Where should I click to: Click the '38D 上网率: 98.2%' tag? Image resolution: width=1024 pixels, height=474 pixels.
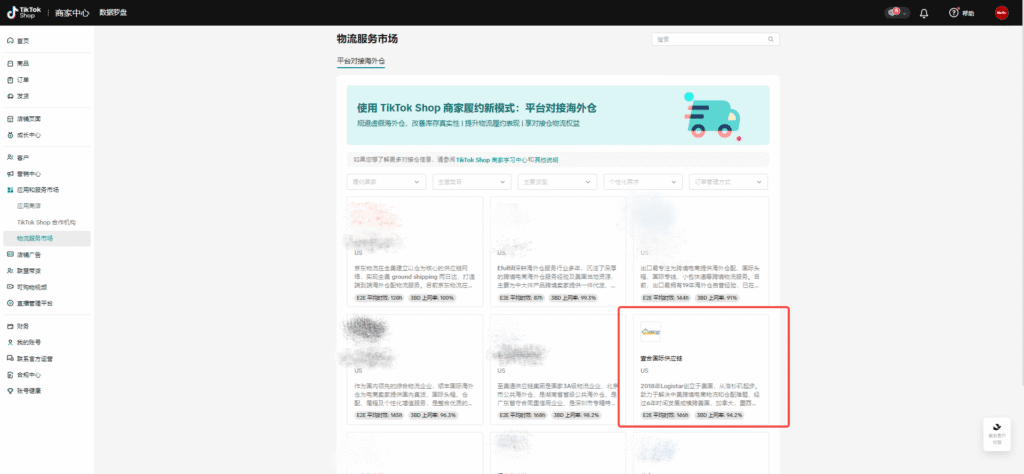(575, 415)
